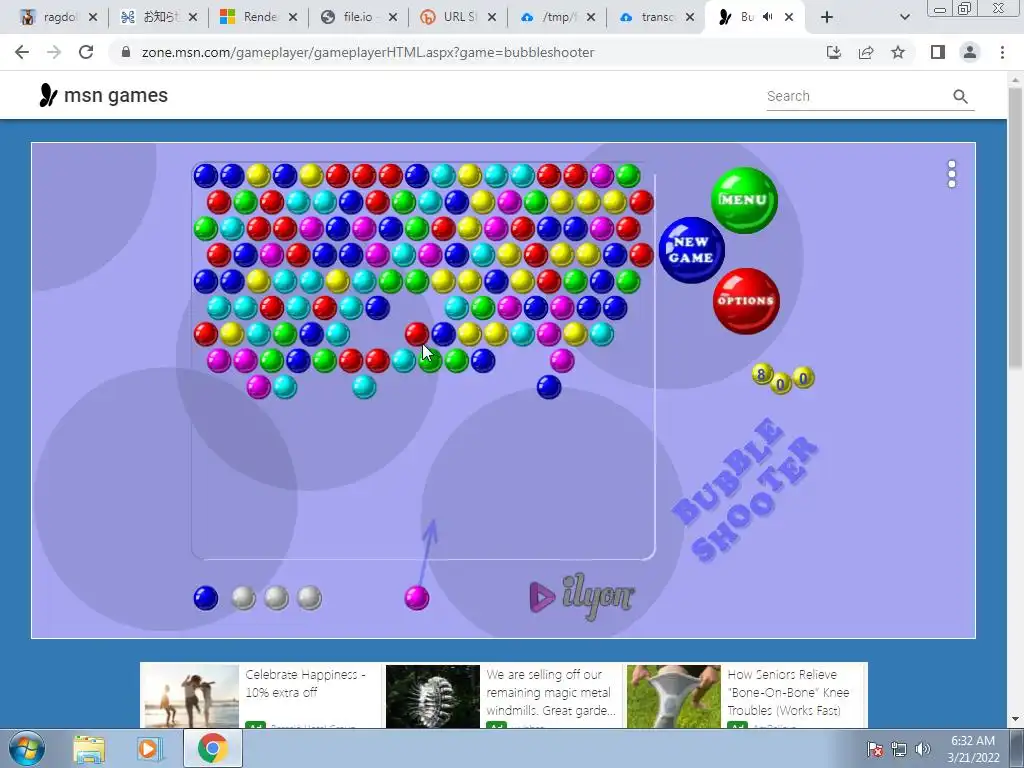Toggle the browser side panel icon
Screen dimensions: 1024x768
pyautogui.click(x=938, y=52)
